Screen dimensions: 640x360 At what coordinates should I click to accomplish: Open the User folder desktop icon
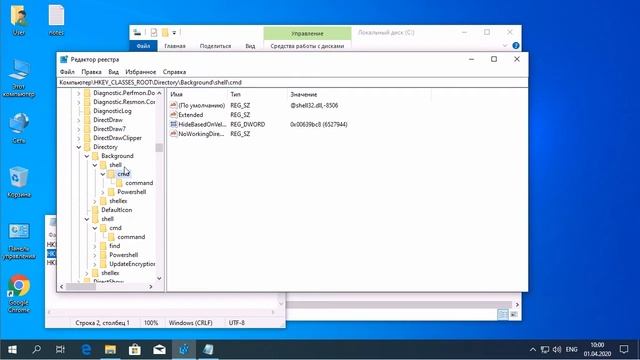click(x=19, y=20)
